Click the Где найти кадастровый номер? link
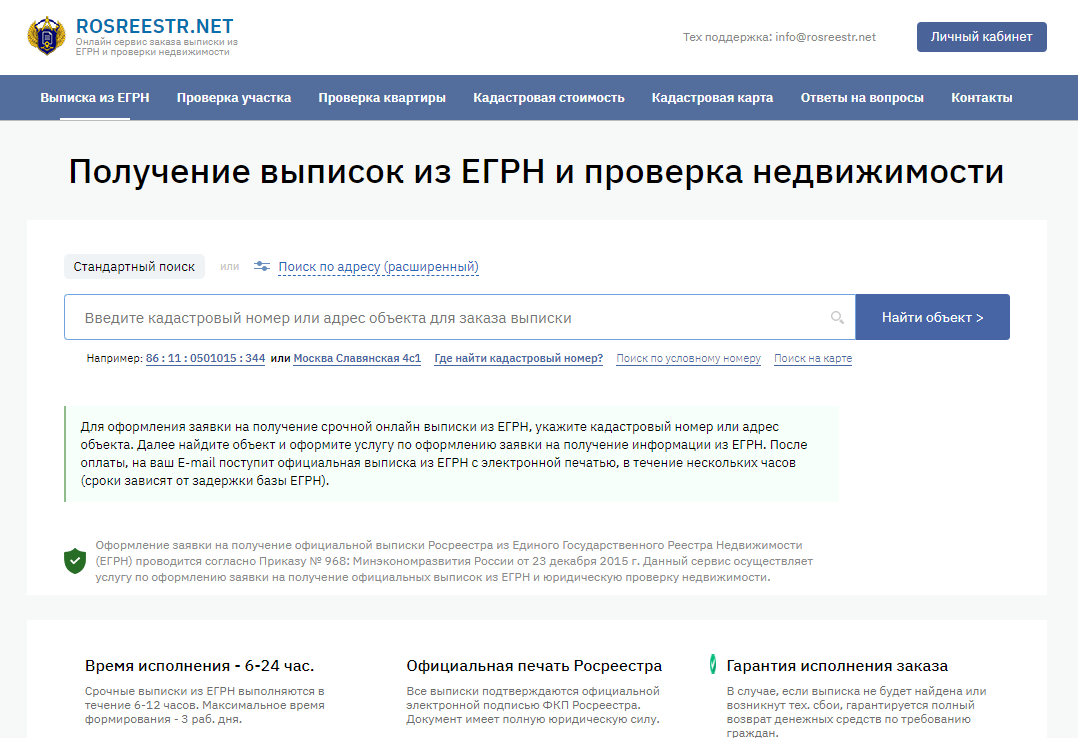Screen dimensions: 1078x738 pos(518,359)
